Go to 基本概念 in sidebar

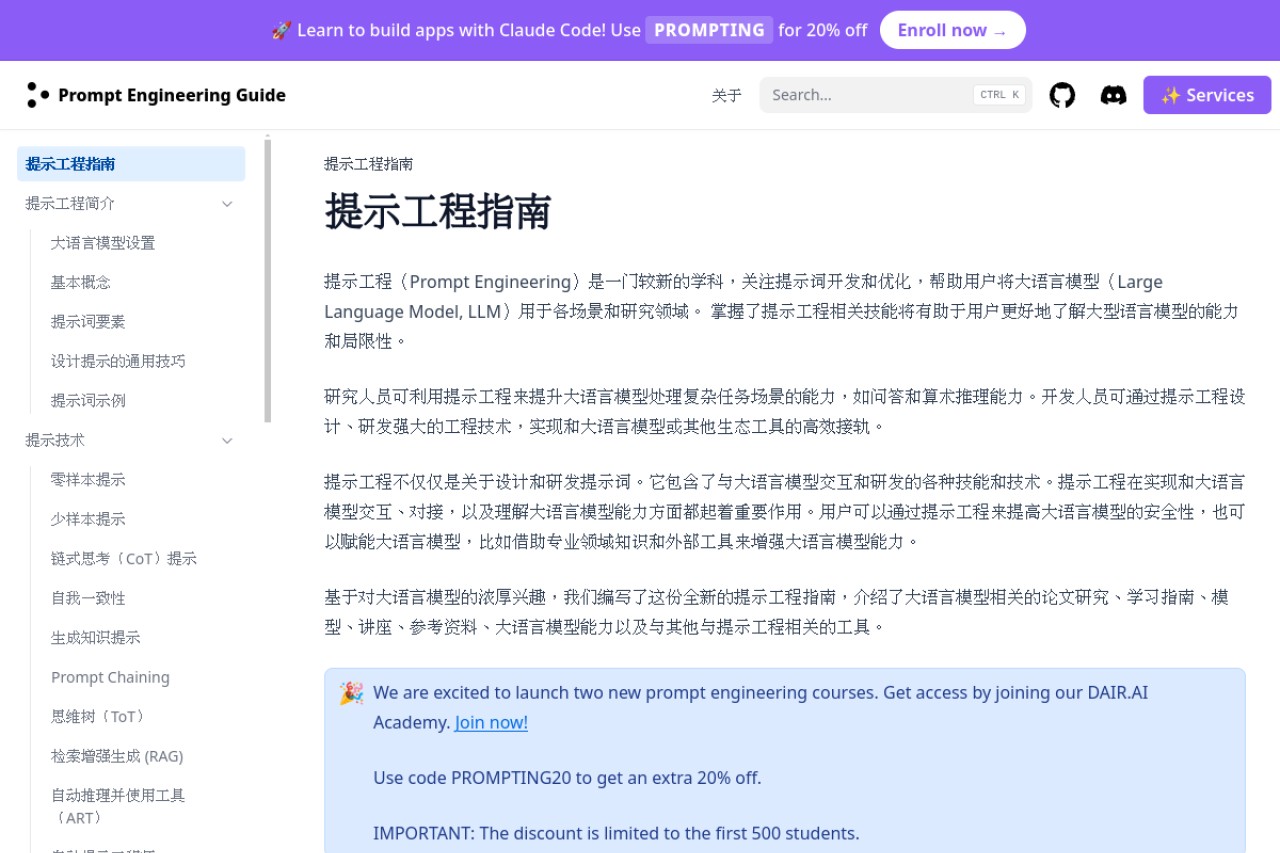(x=143, y=282)
